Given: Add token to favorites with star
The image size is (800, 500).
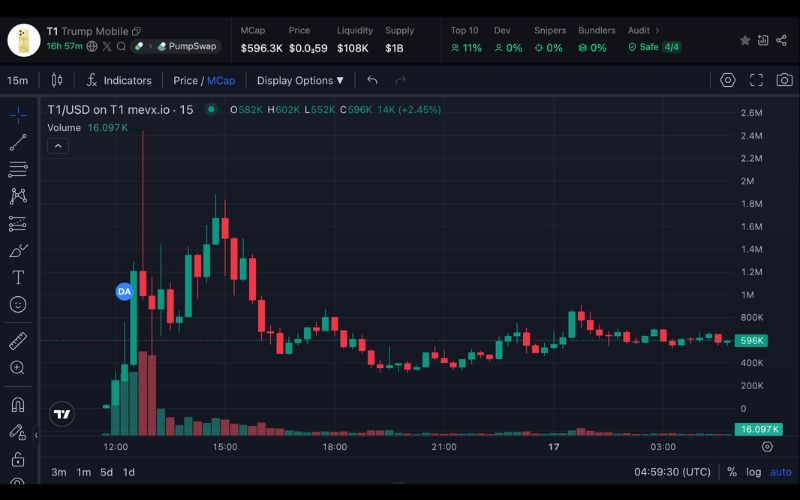Looking at the screenshot, I should pos(745,40).
